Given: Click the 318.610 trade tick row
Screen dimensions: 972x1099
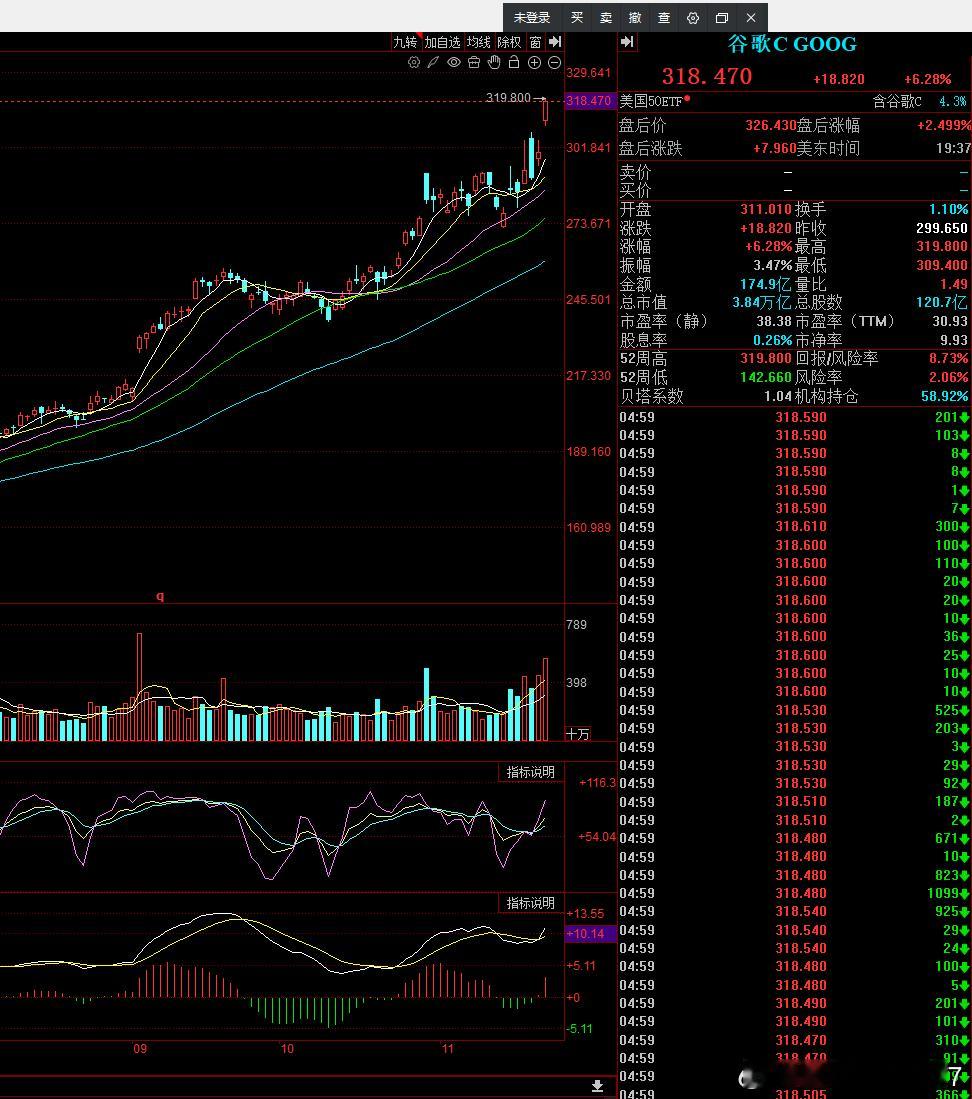Looking at the screenshot, I should [794, 526].
